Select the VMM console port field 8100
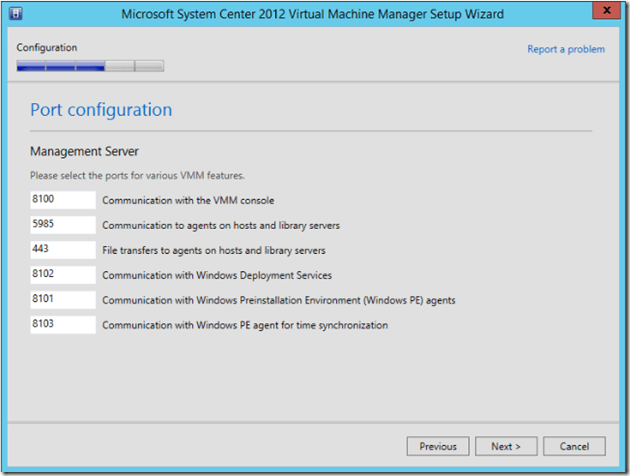This screenshot has width=630, height=476. [x=62, y=200]
